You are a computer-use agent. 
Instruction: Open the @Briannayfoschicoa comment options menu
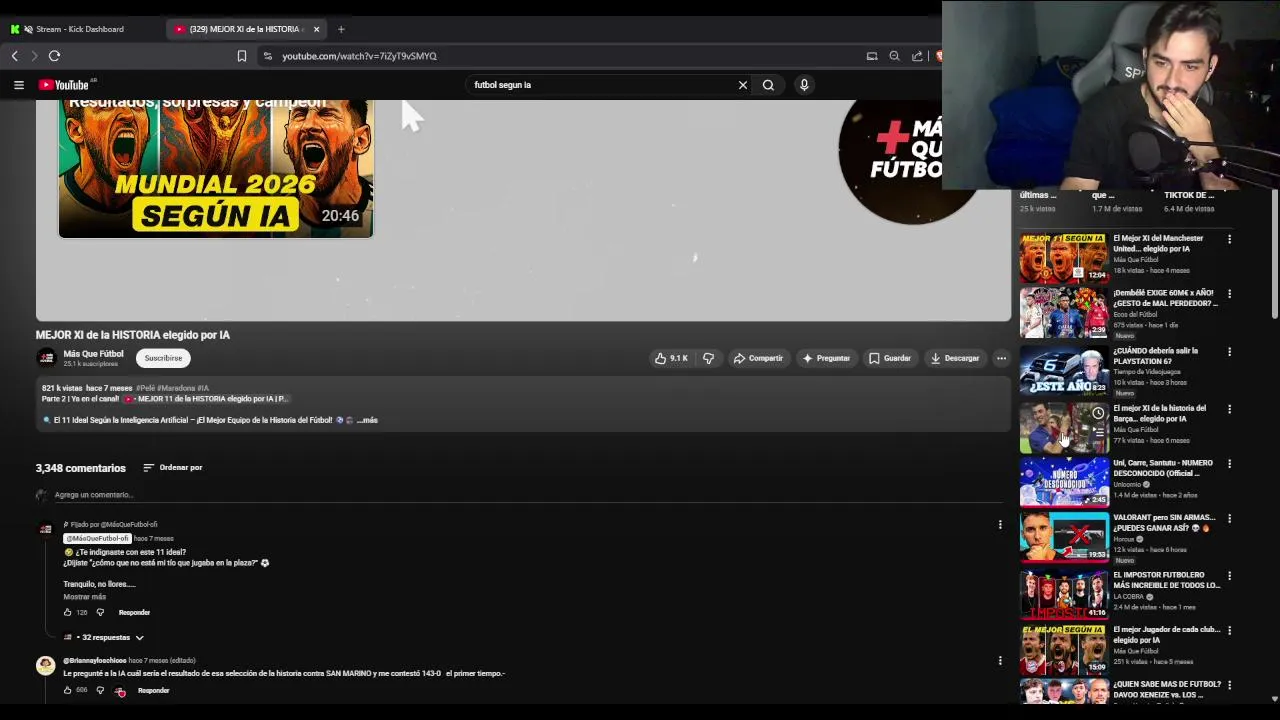tap(1000, 661)
